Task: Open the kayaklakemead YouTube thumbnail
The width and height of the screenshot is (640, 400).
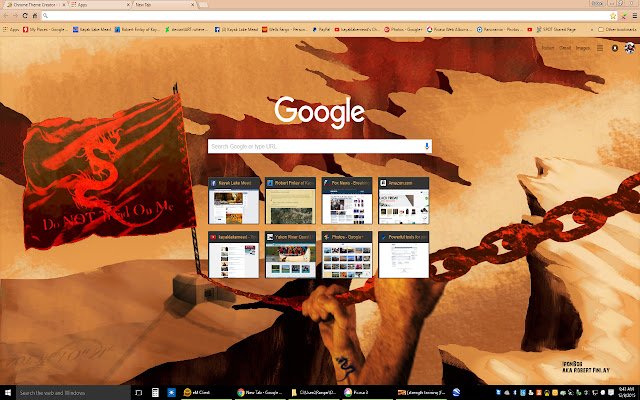Action: [x=234, y=255]
